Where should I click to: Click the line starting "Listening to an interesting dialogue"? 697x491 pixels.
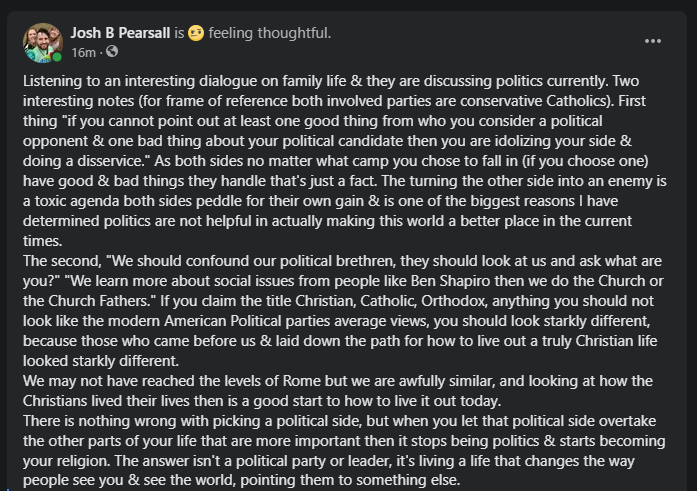point(331,81)
